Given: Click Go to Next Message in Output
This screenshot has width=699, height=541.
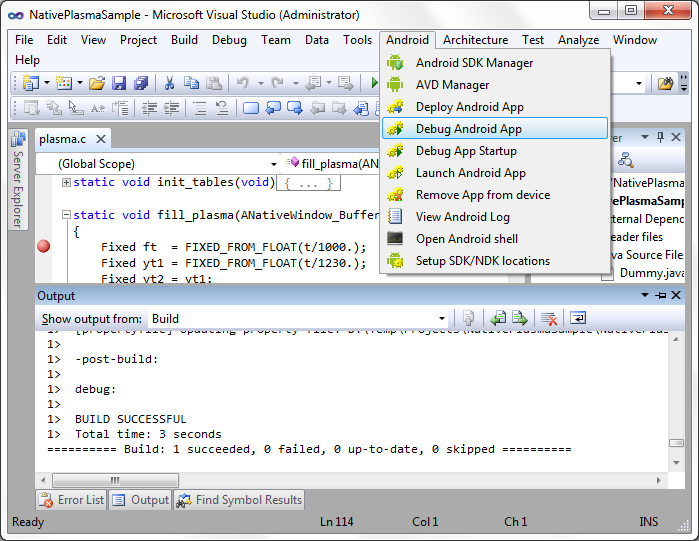Looking at the screenshot, I should (520, 318).
